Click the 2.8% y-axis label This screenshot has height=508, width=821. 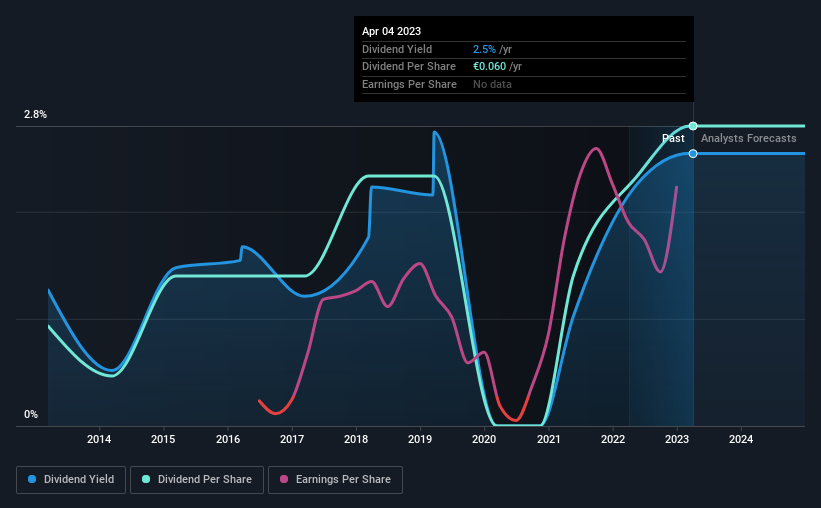36,115
